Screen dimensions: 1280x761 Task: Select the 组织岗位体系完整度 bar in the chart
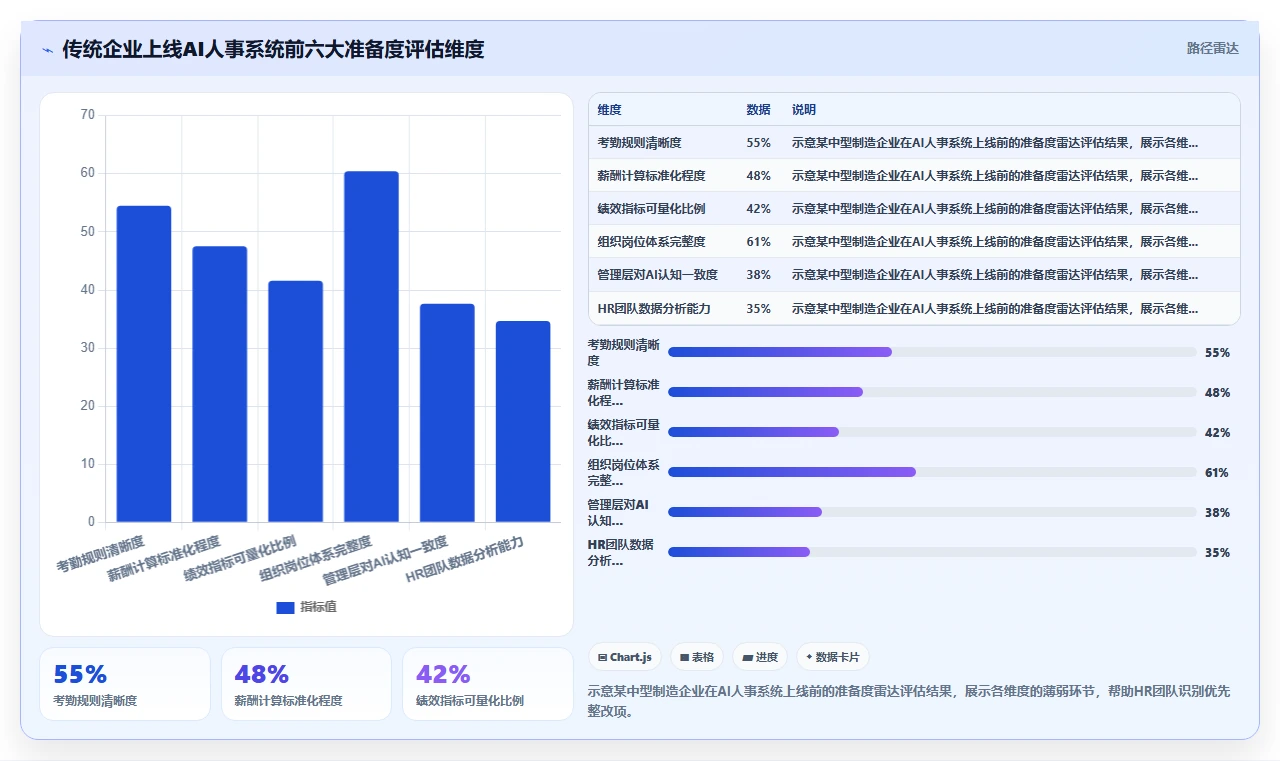371,347
